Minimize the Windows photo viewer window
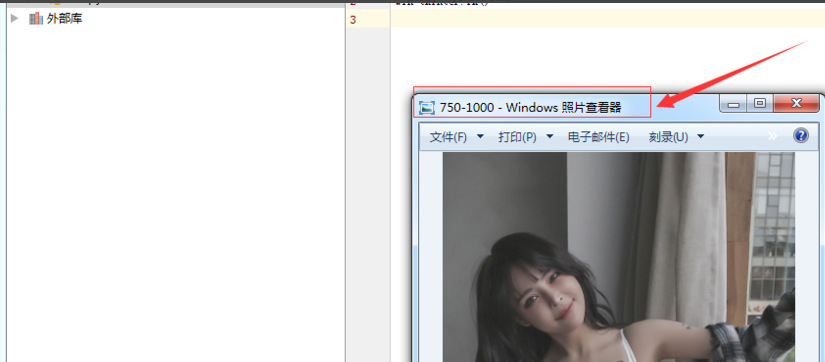The height and width of the screenshot is (362, 825). point(733,104)
